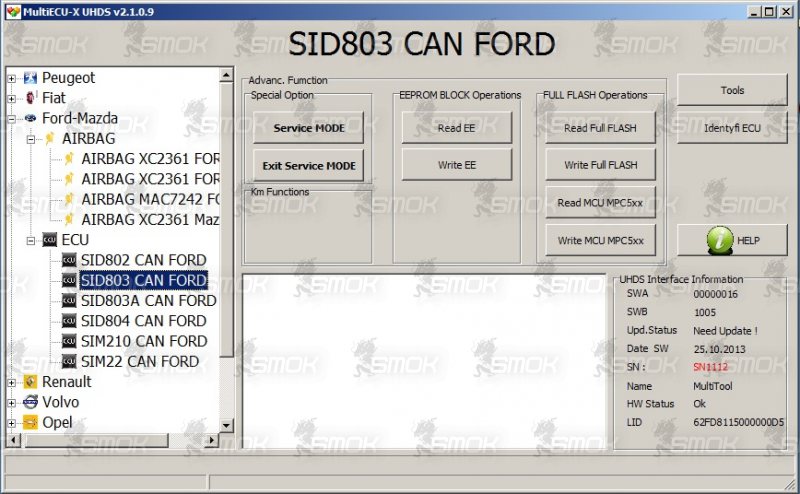Click Read MCU MPC5xx button
The height and width of the screenshot is (494, 800).
601,203
